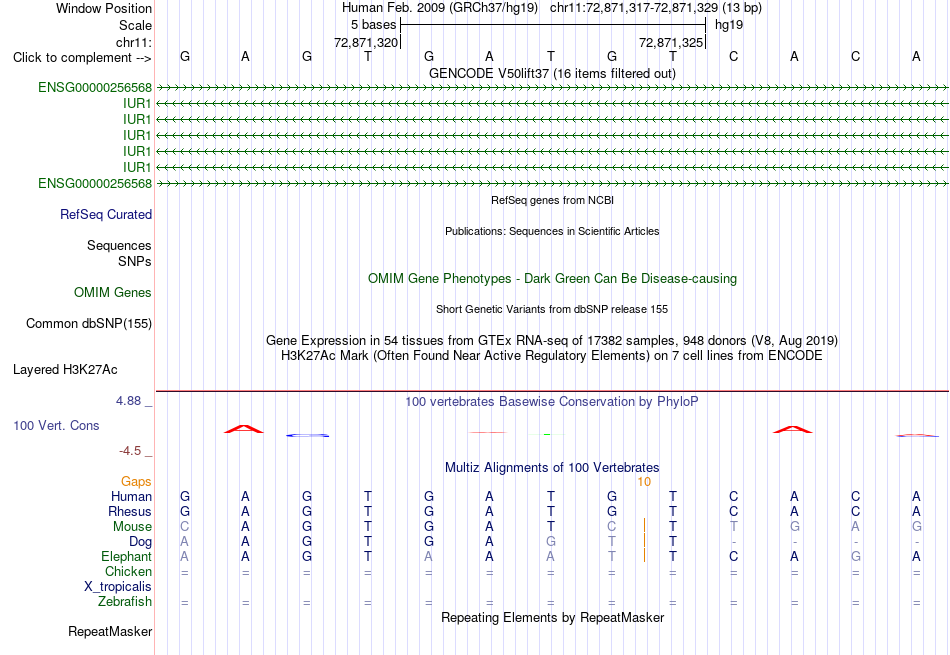
Task: Click 'Click to complement -->' label
Action: 82,58
